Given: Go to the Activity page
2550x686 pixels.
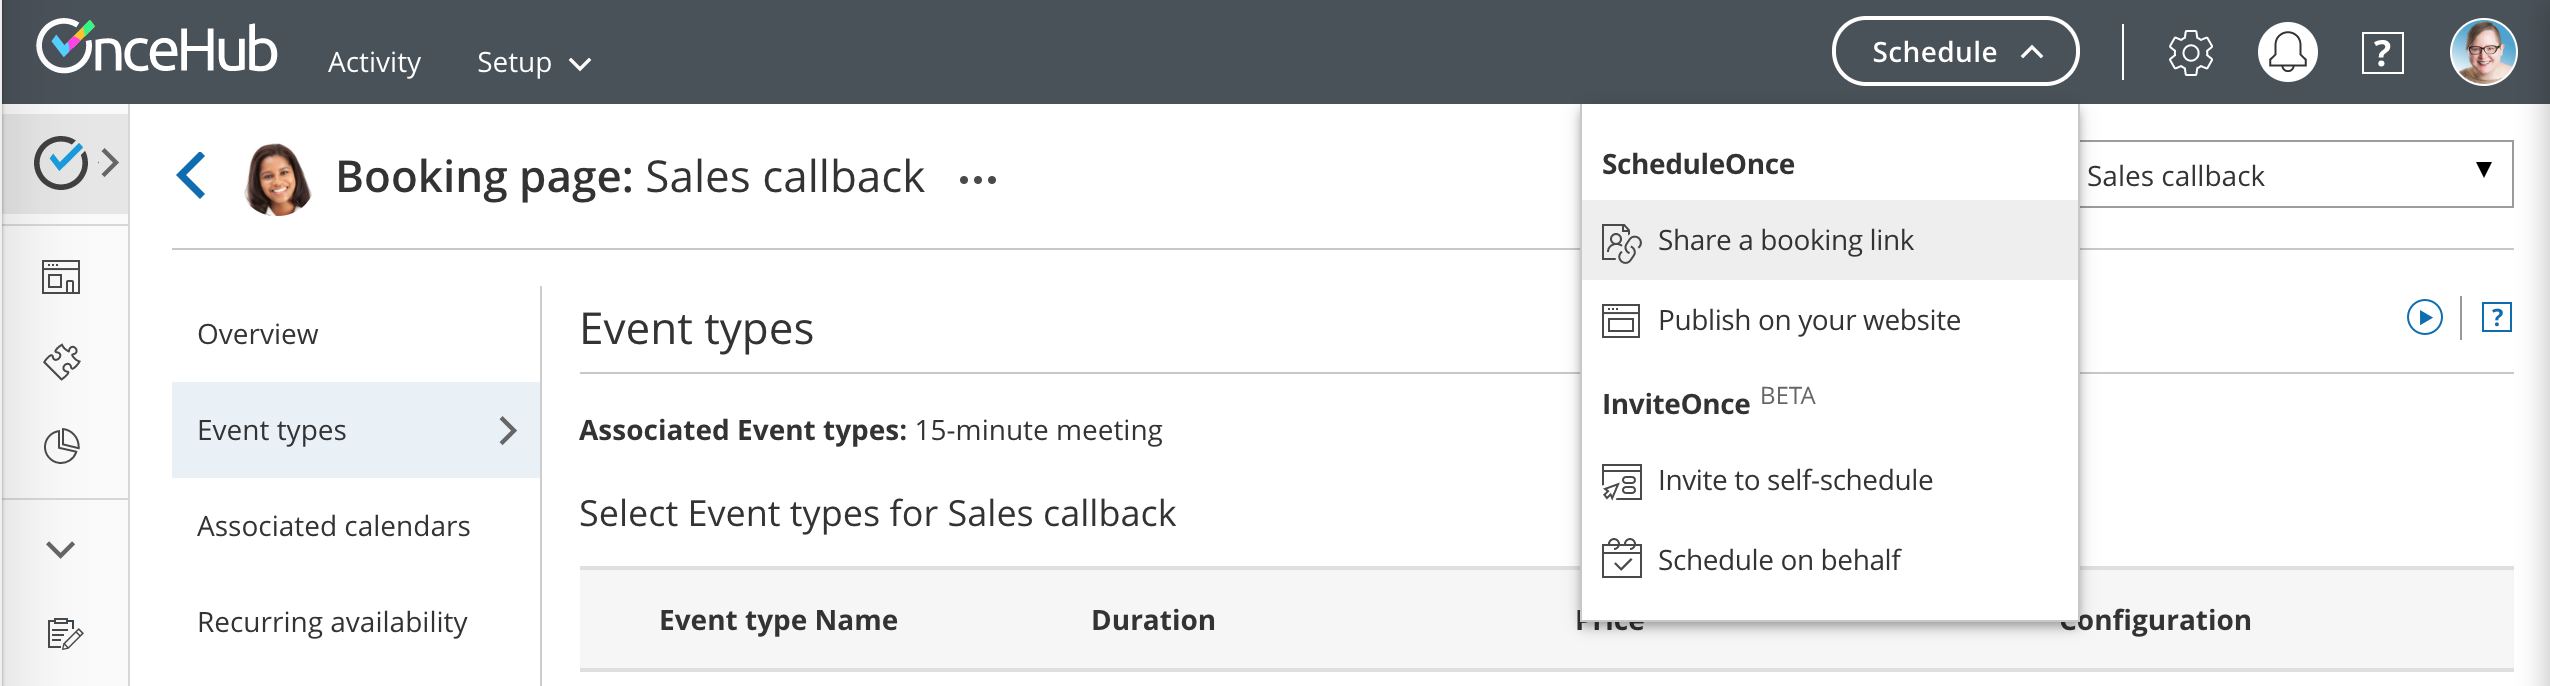Looking at the screenshot, I should pyautogui.click(x=374, y=62).
